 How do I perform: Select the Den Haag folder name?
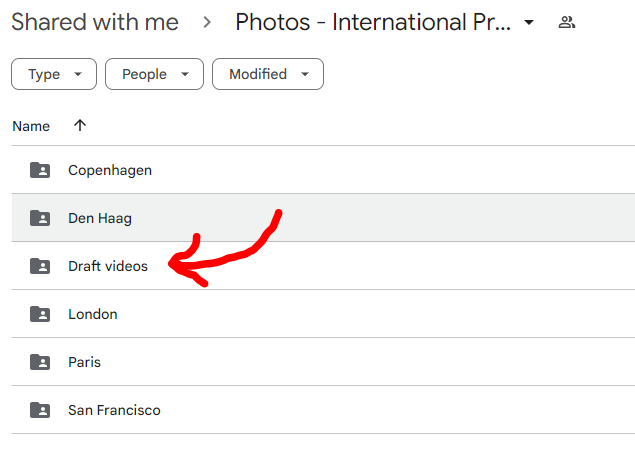point(100,218)
